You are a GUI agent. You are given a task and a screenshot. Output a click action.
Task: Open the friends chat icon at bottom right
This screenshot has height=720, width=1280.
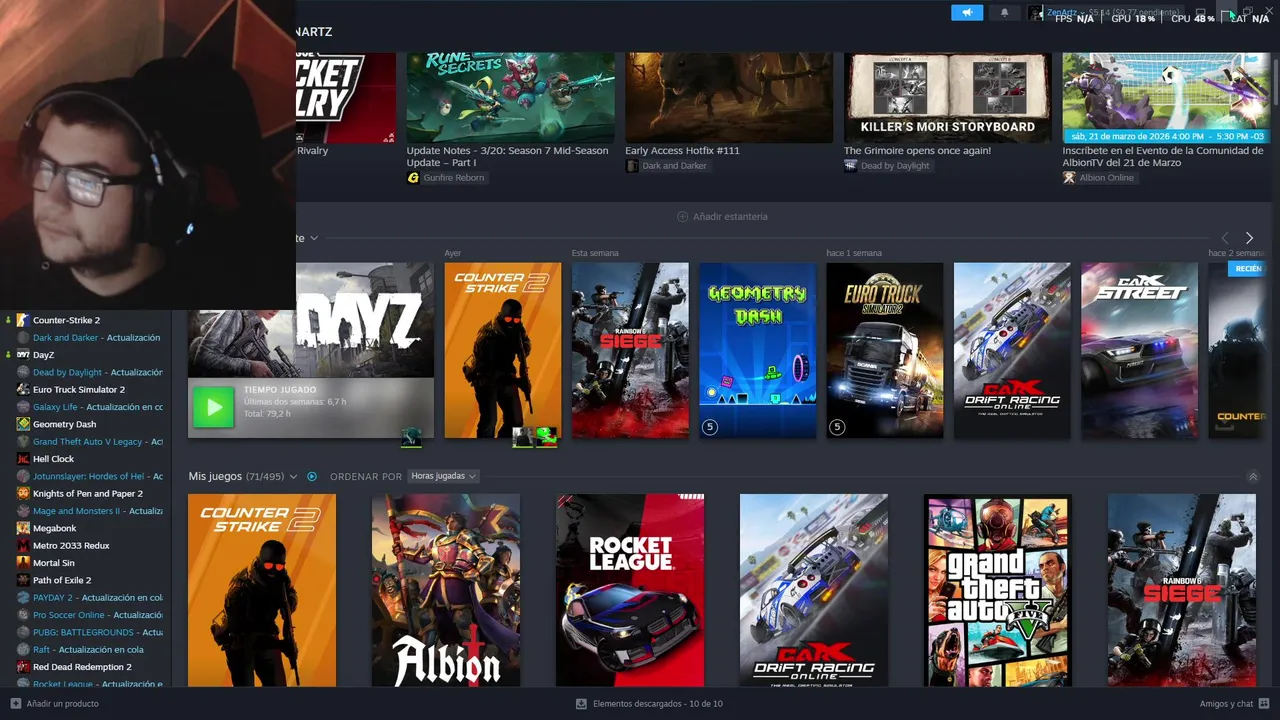click(x=1265, y=704)
